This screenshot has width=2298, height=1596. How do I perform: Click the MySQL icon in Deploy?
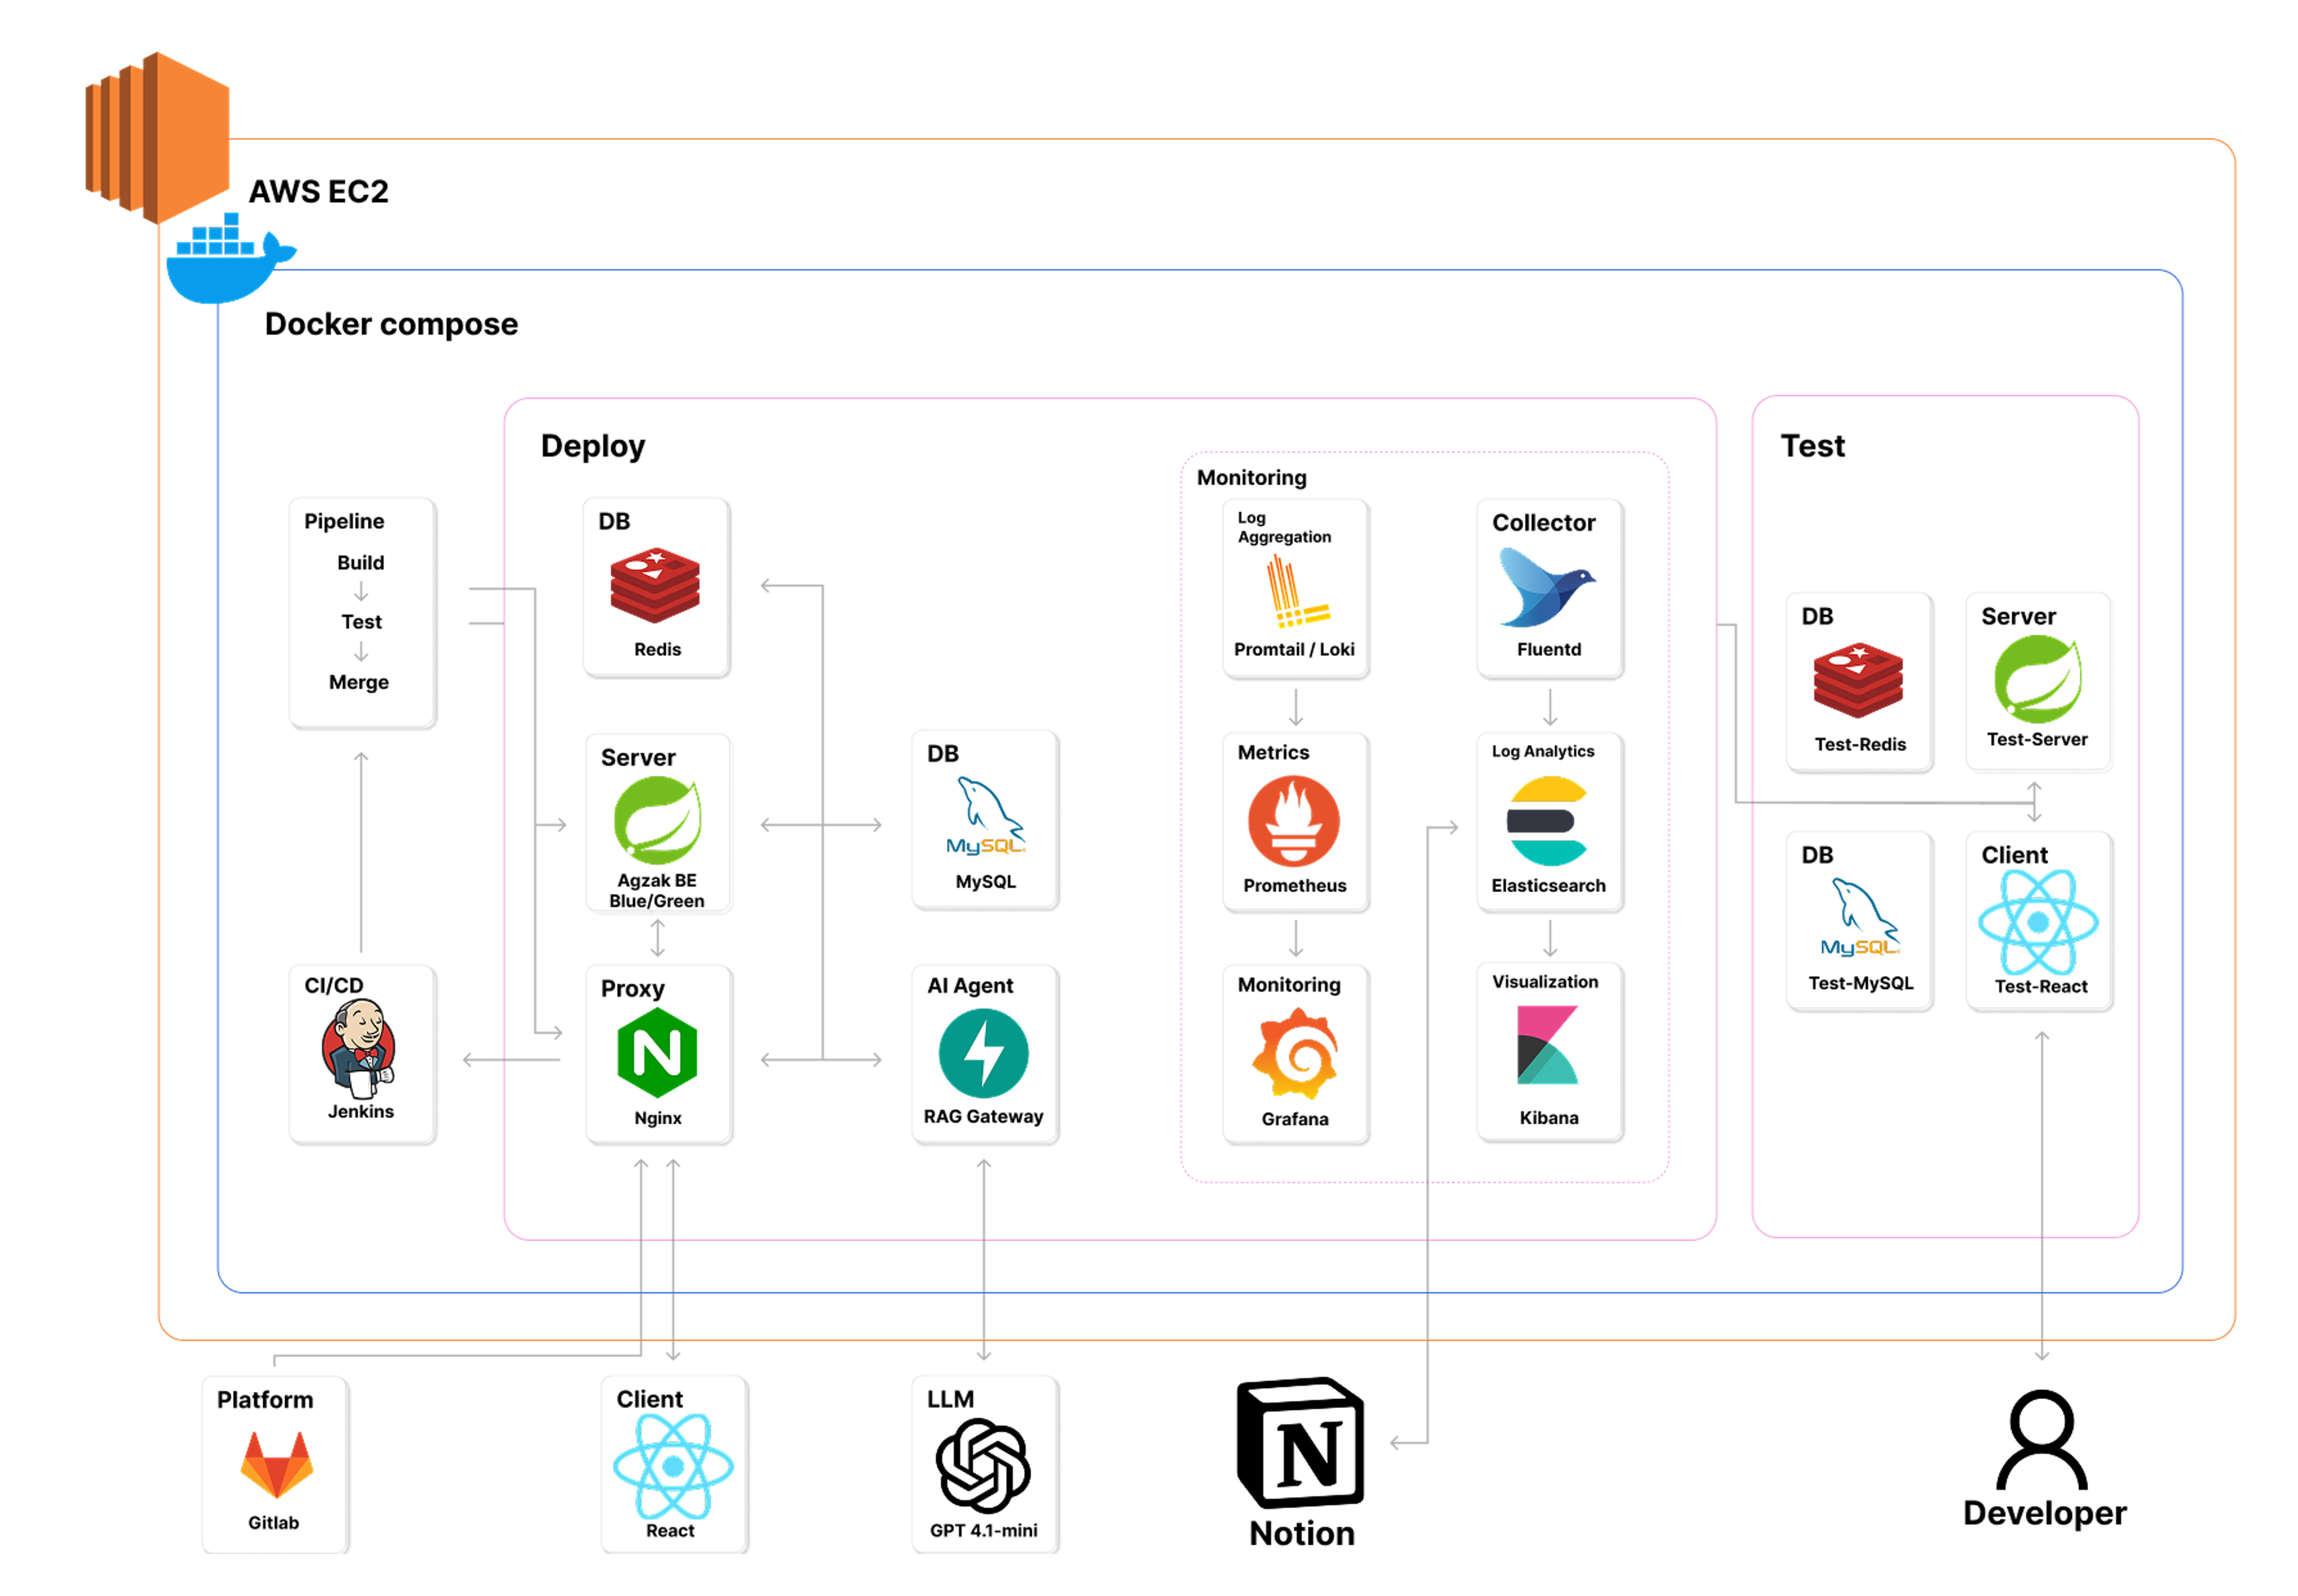985,816
